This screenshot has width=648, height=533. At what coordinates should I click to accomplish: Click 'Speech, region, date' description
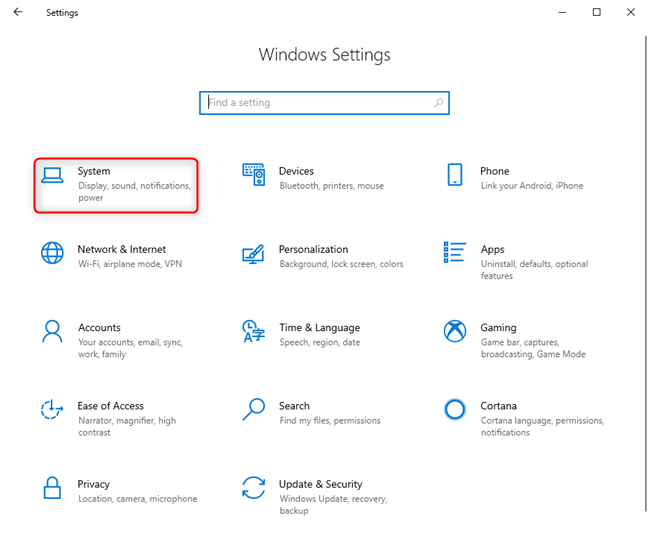point(319,343)
